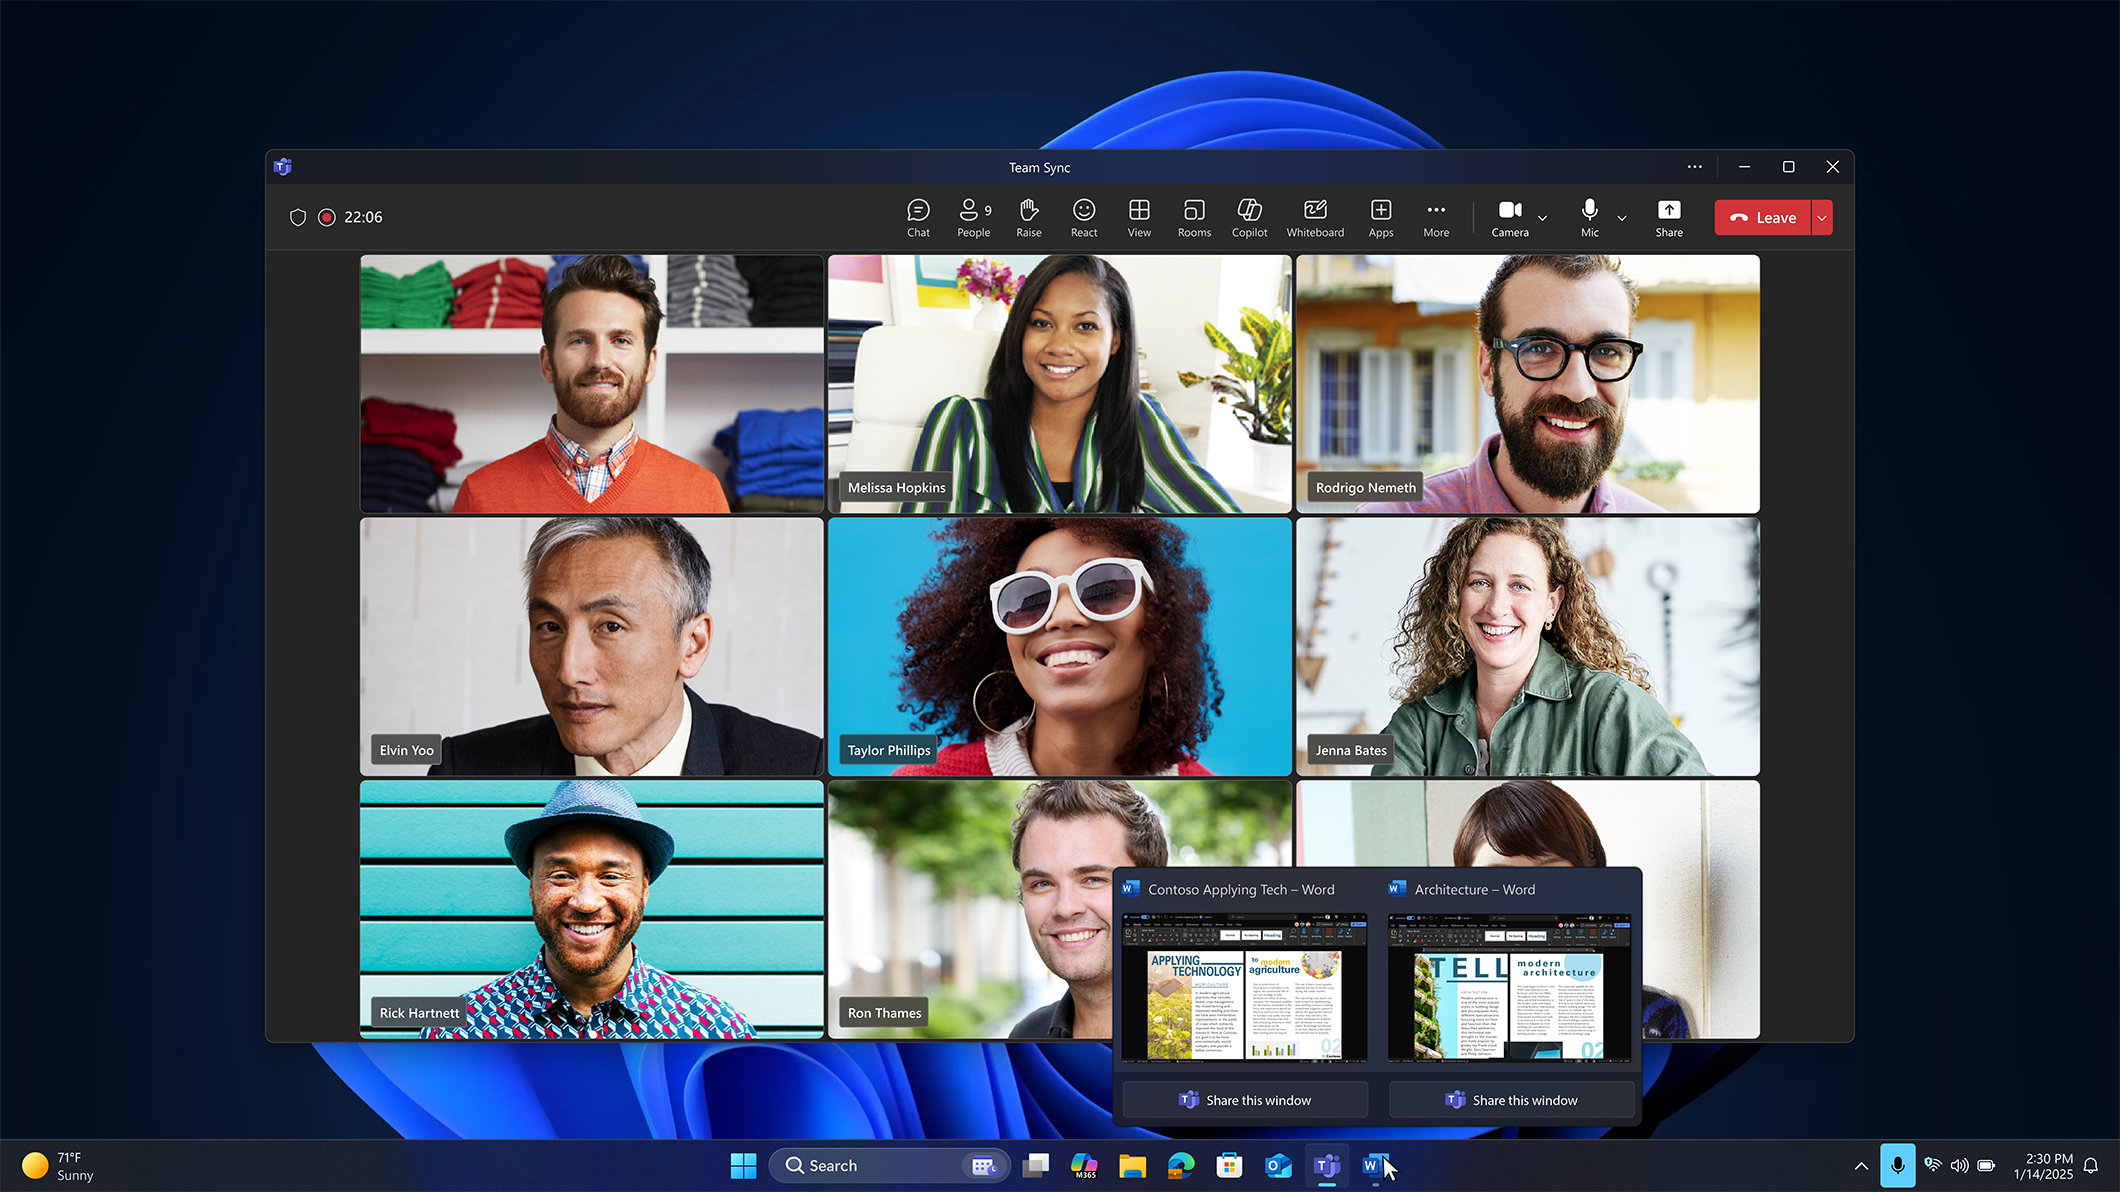Image resolution: width=2120 pixels, height=1192 pixels.
Task: Select the Contoso Applying Tech thumbnail preview
Action: tap(1244, 986)
